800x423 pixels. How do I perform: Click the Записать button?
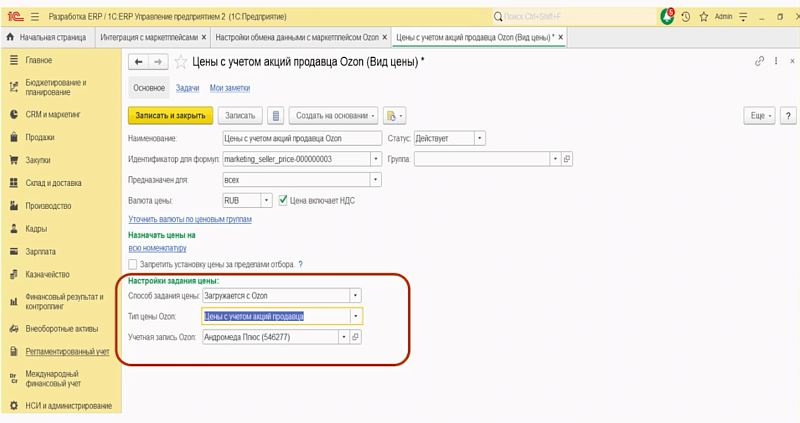pos(240,116)
